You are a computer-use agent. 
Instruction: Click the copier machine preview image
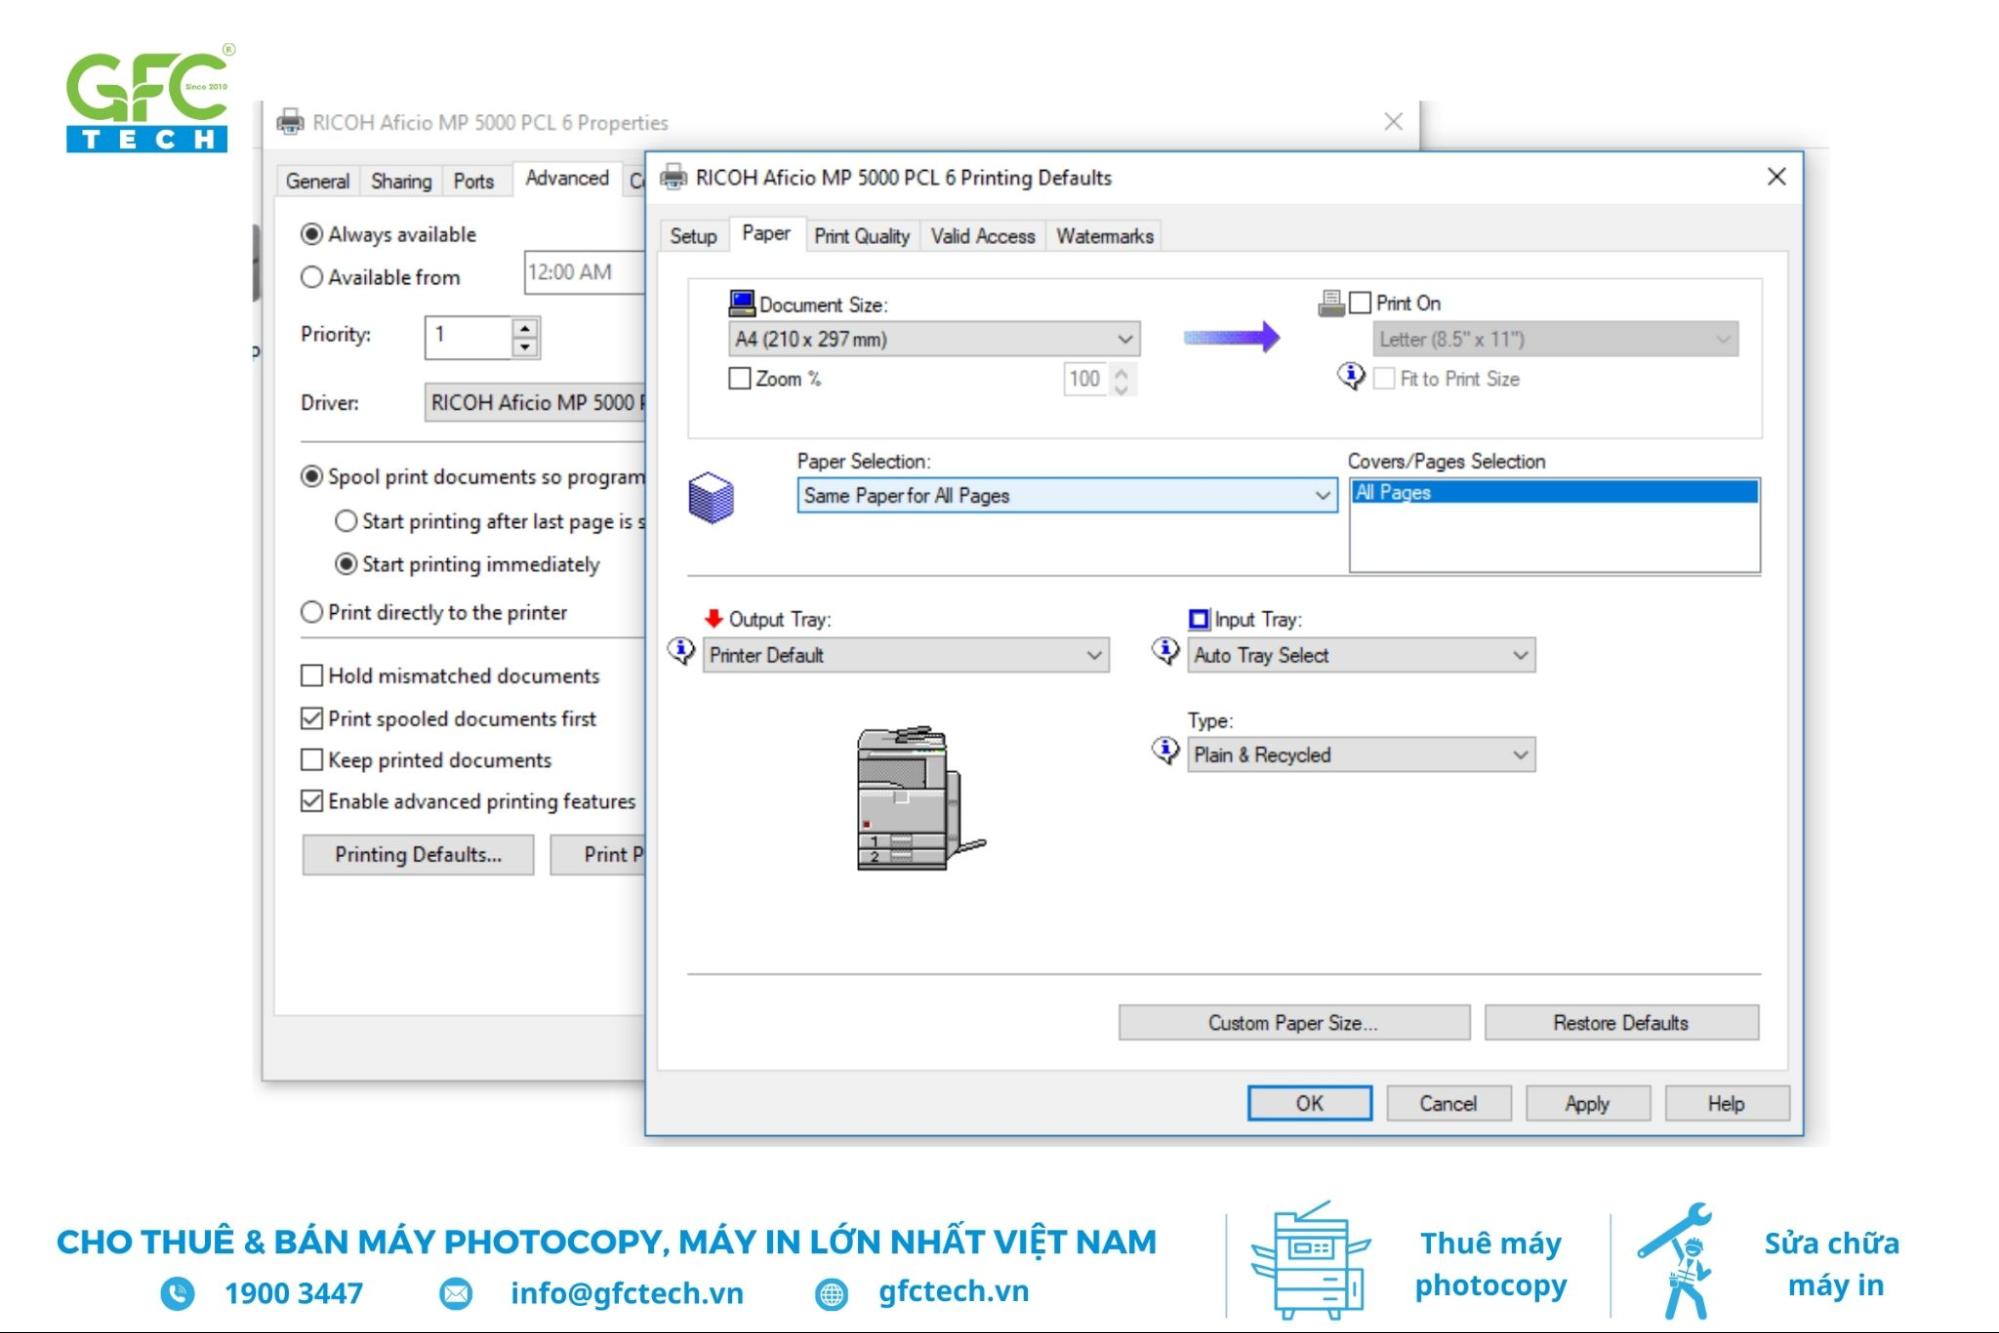(920, 798)
